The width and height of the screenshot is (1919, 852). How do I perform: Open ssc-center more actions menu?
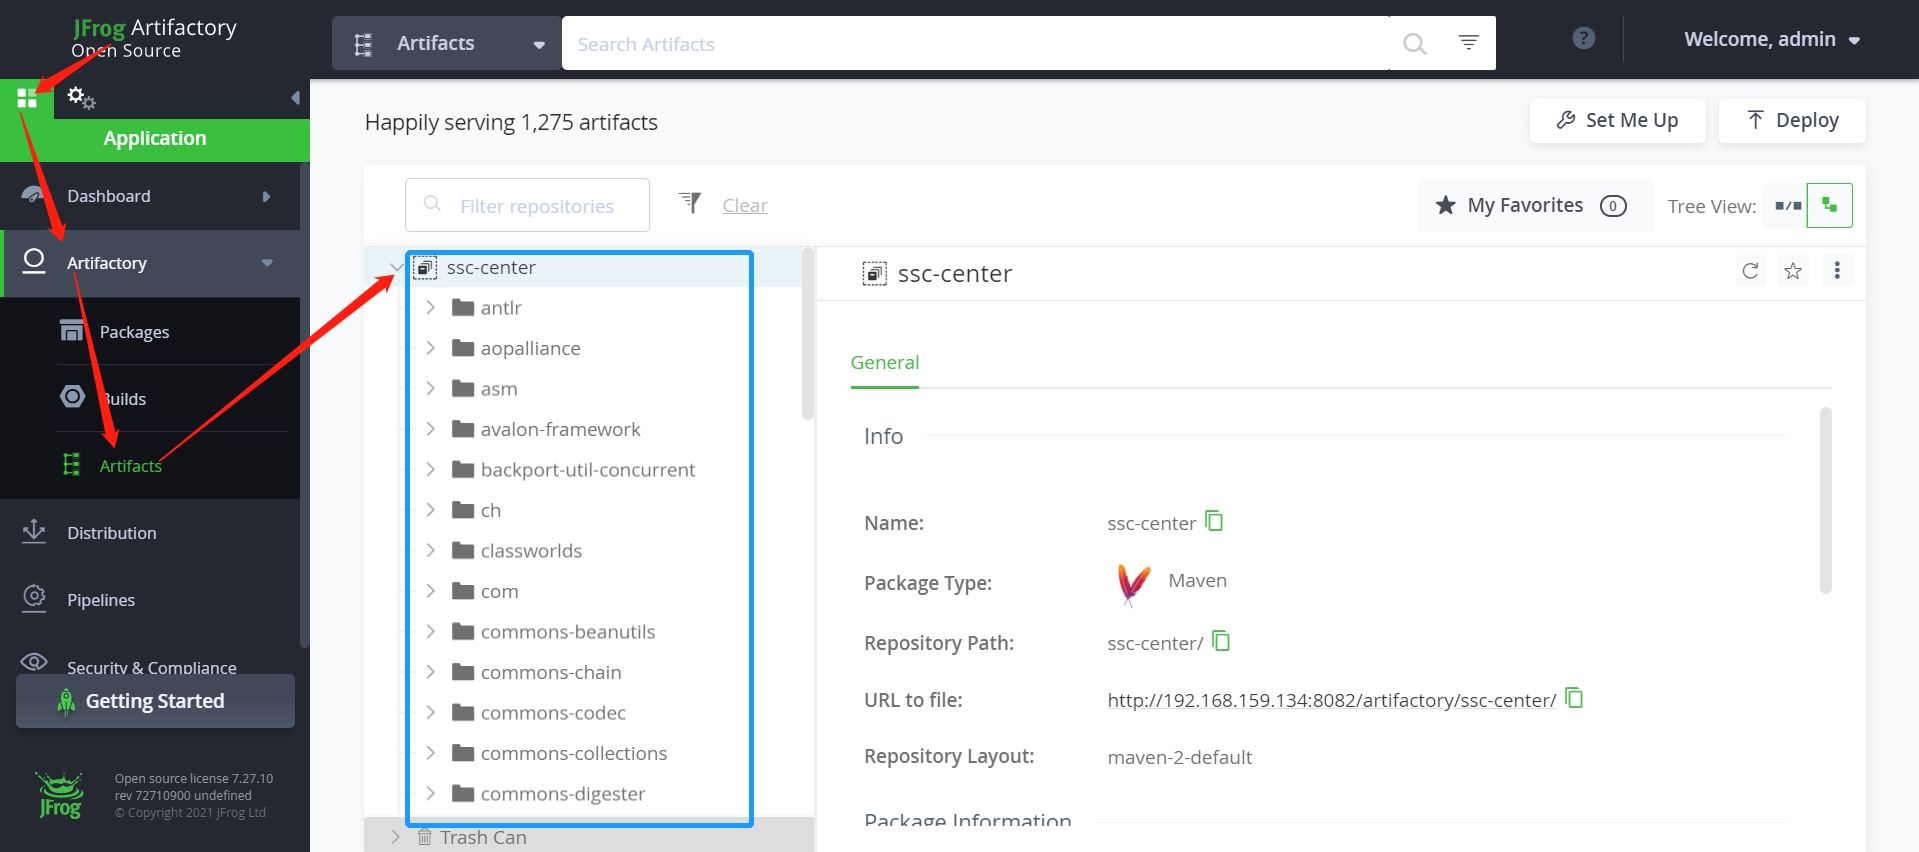(x=1837, y=270)
